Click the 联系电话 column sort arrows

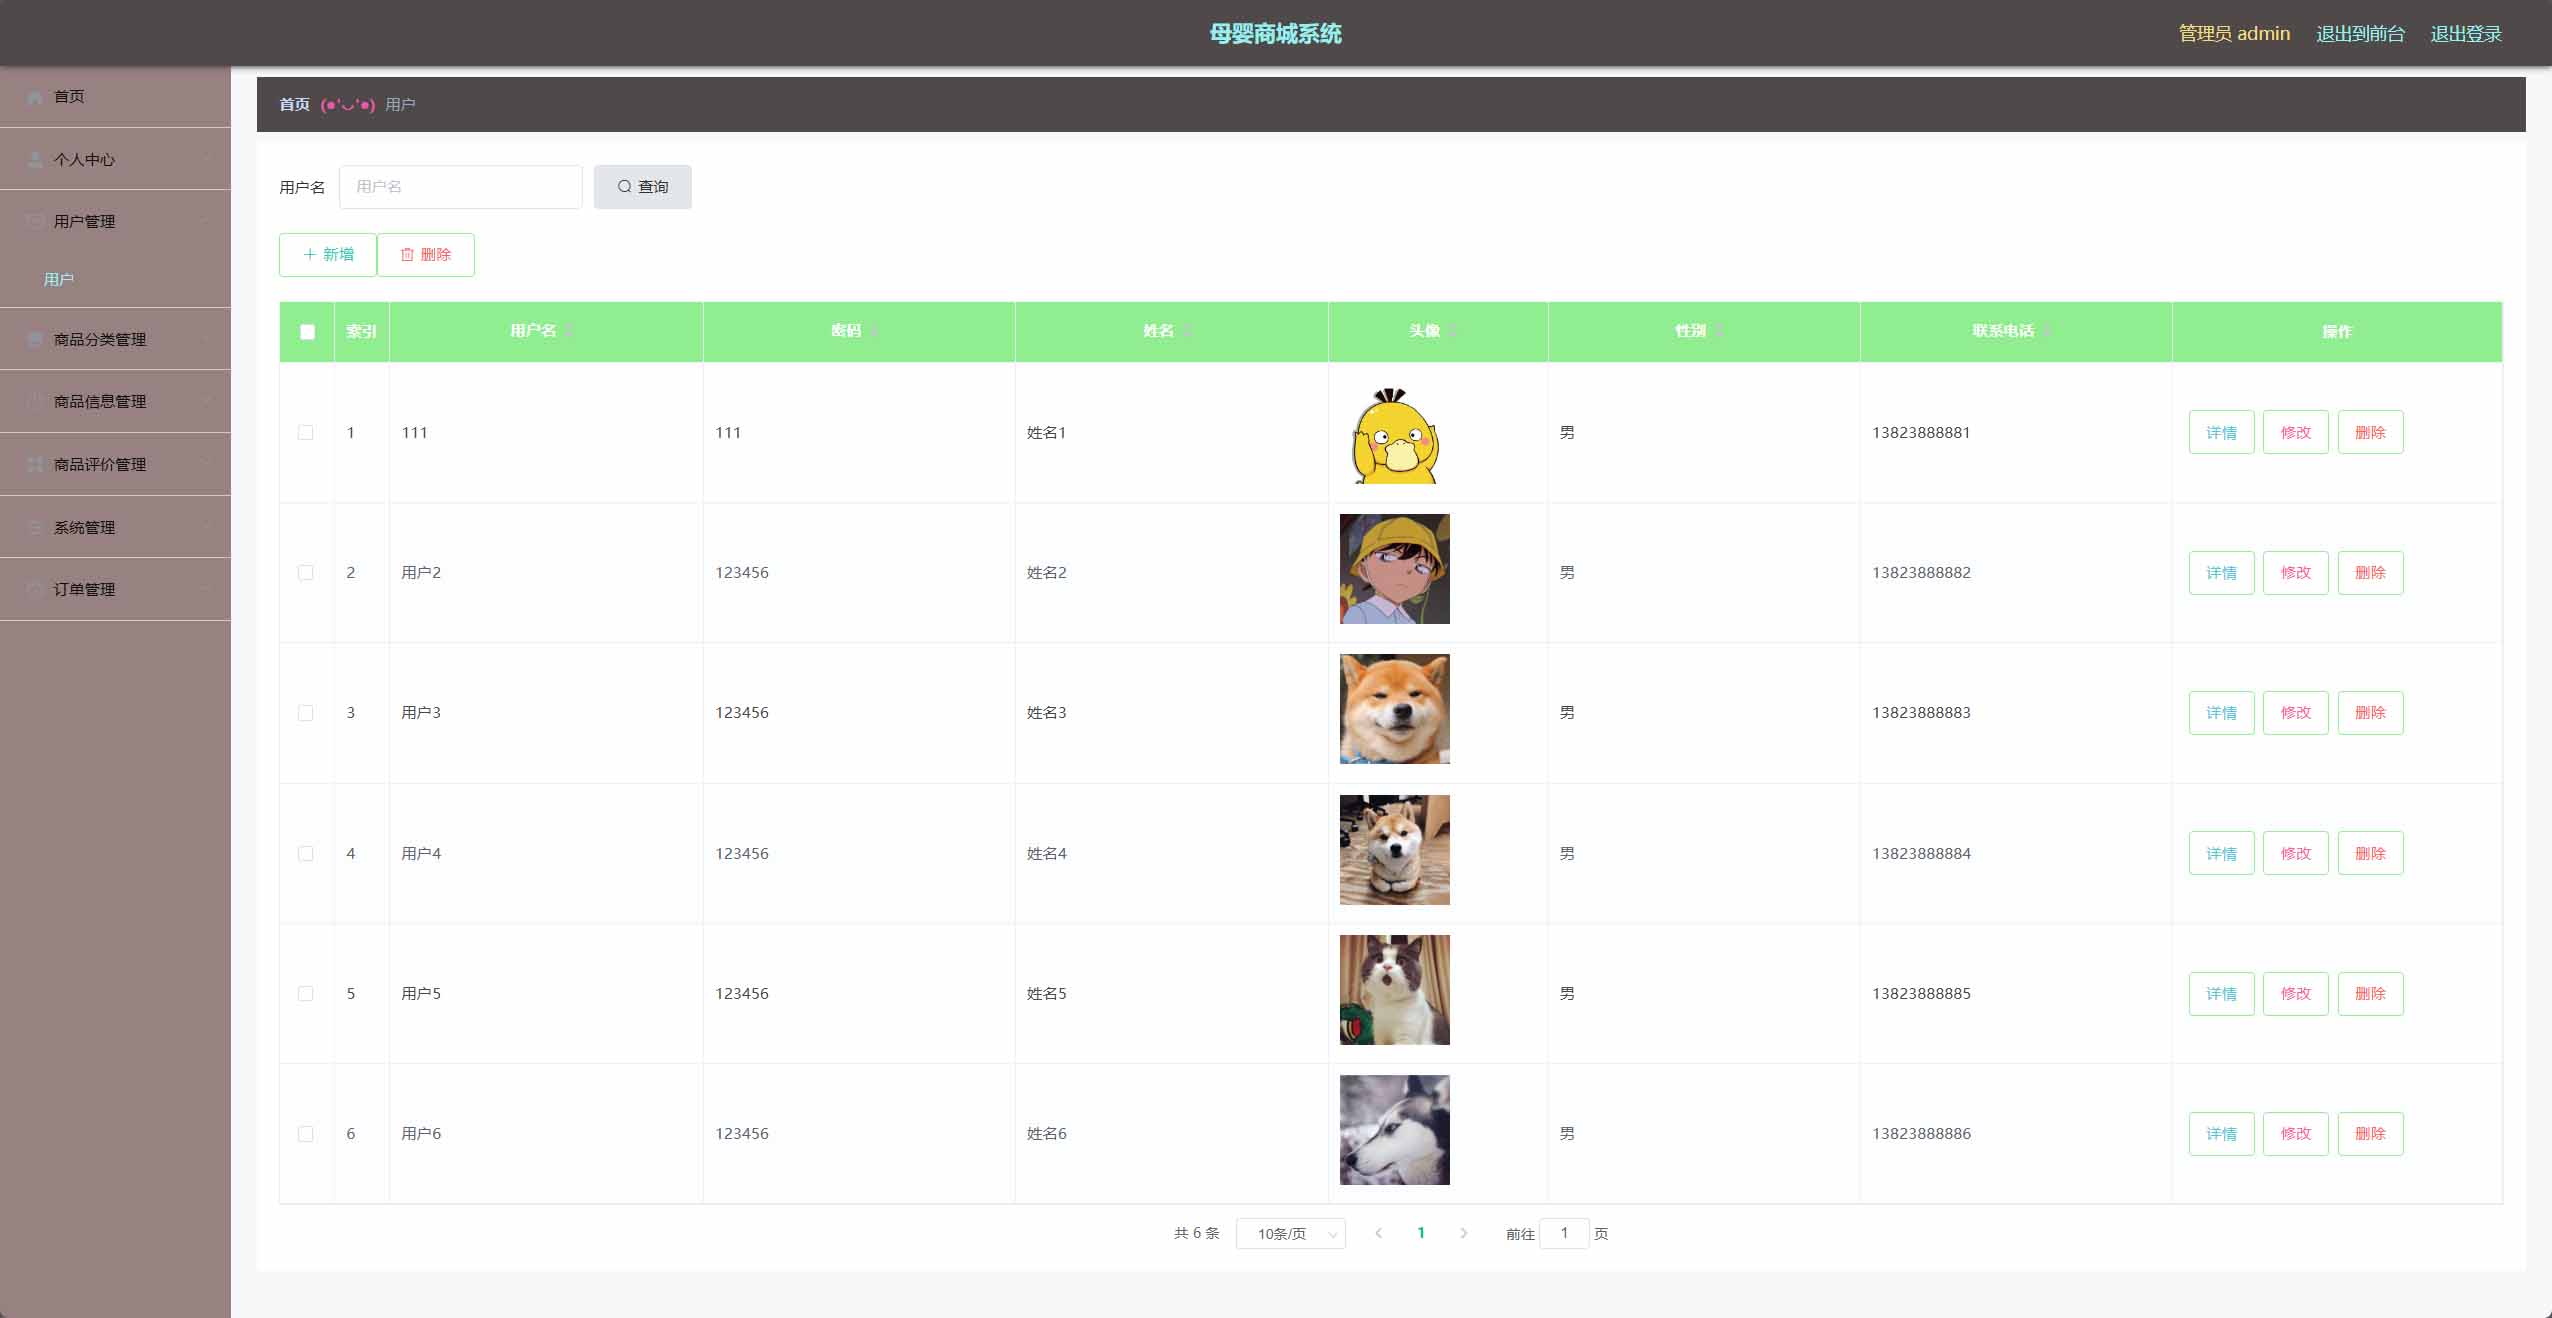tap(2047, 331)
